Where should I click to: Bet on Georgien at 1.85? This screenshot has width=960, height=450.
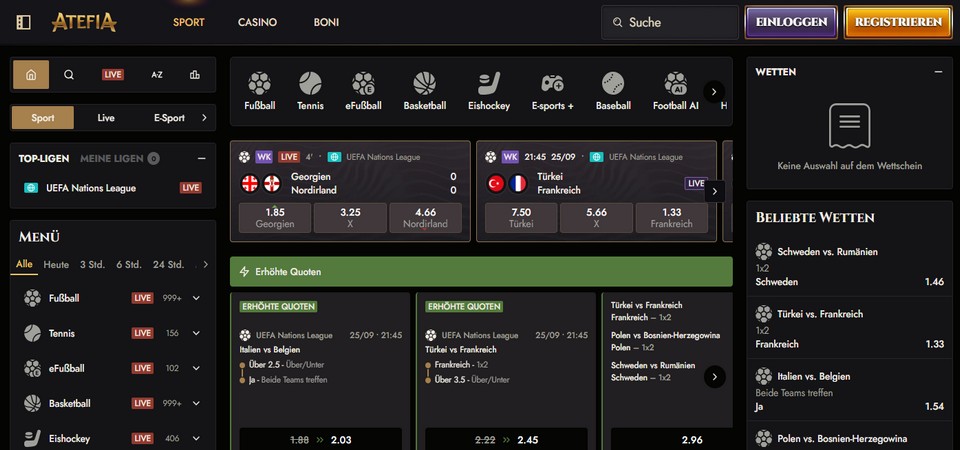275,218
